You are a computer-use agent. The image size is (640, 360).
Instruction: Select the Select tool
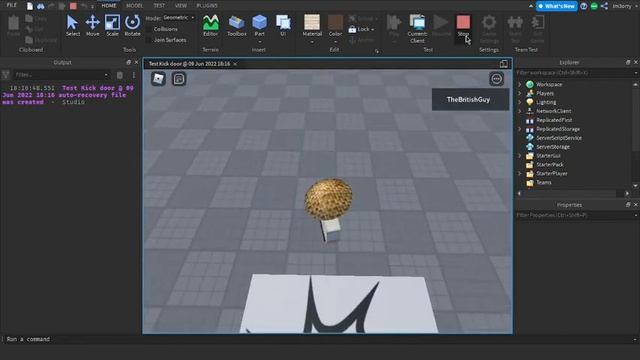73,25
